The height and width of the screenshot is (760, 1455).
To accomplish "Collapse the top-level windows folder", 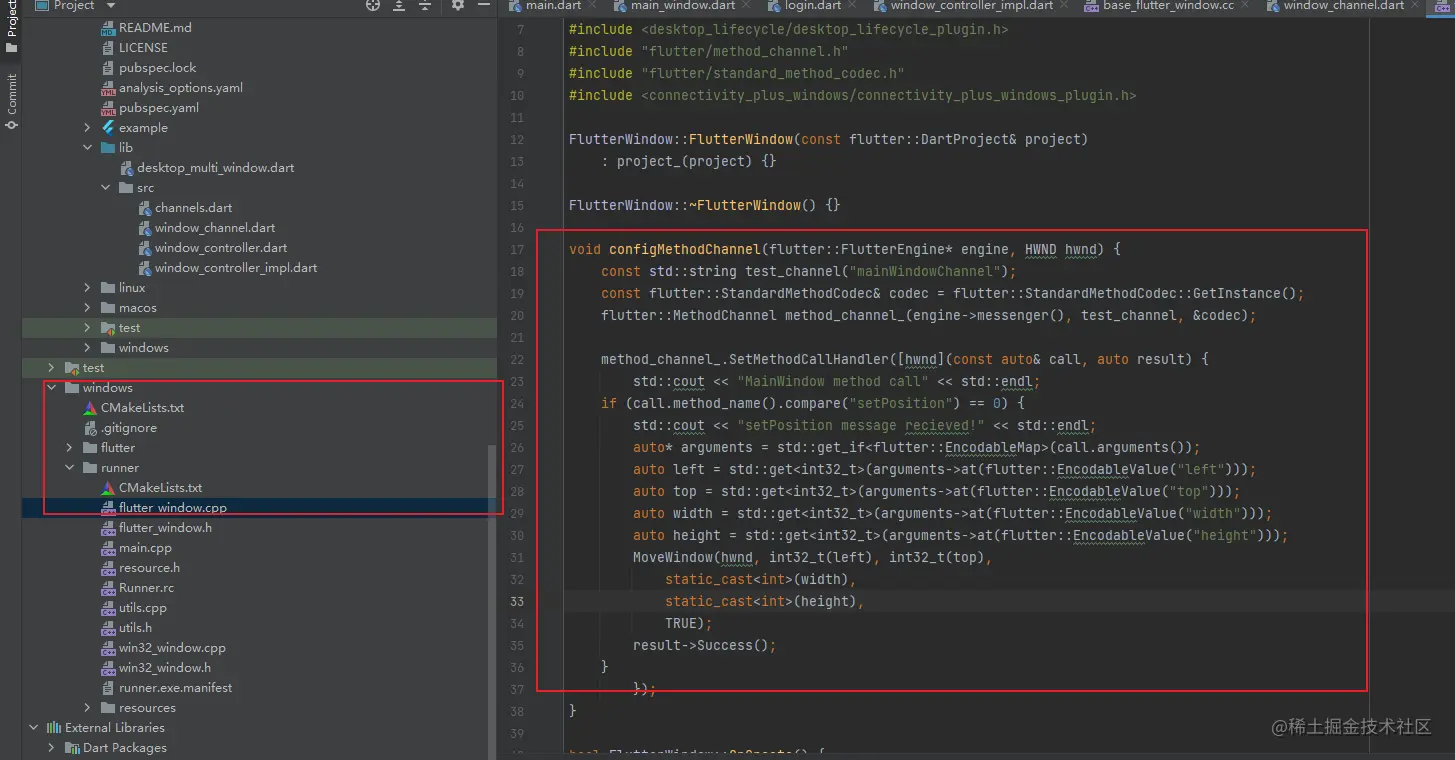I will point(51,388).
